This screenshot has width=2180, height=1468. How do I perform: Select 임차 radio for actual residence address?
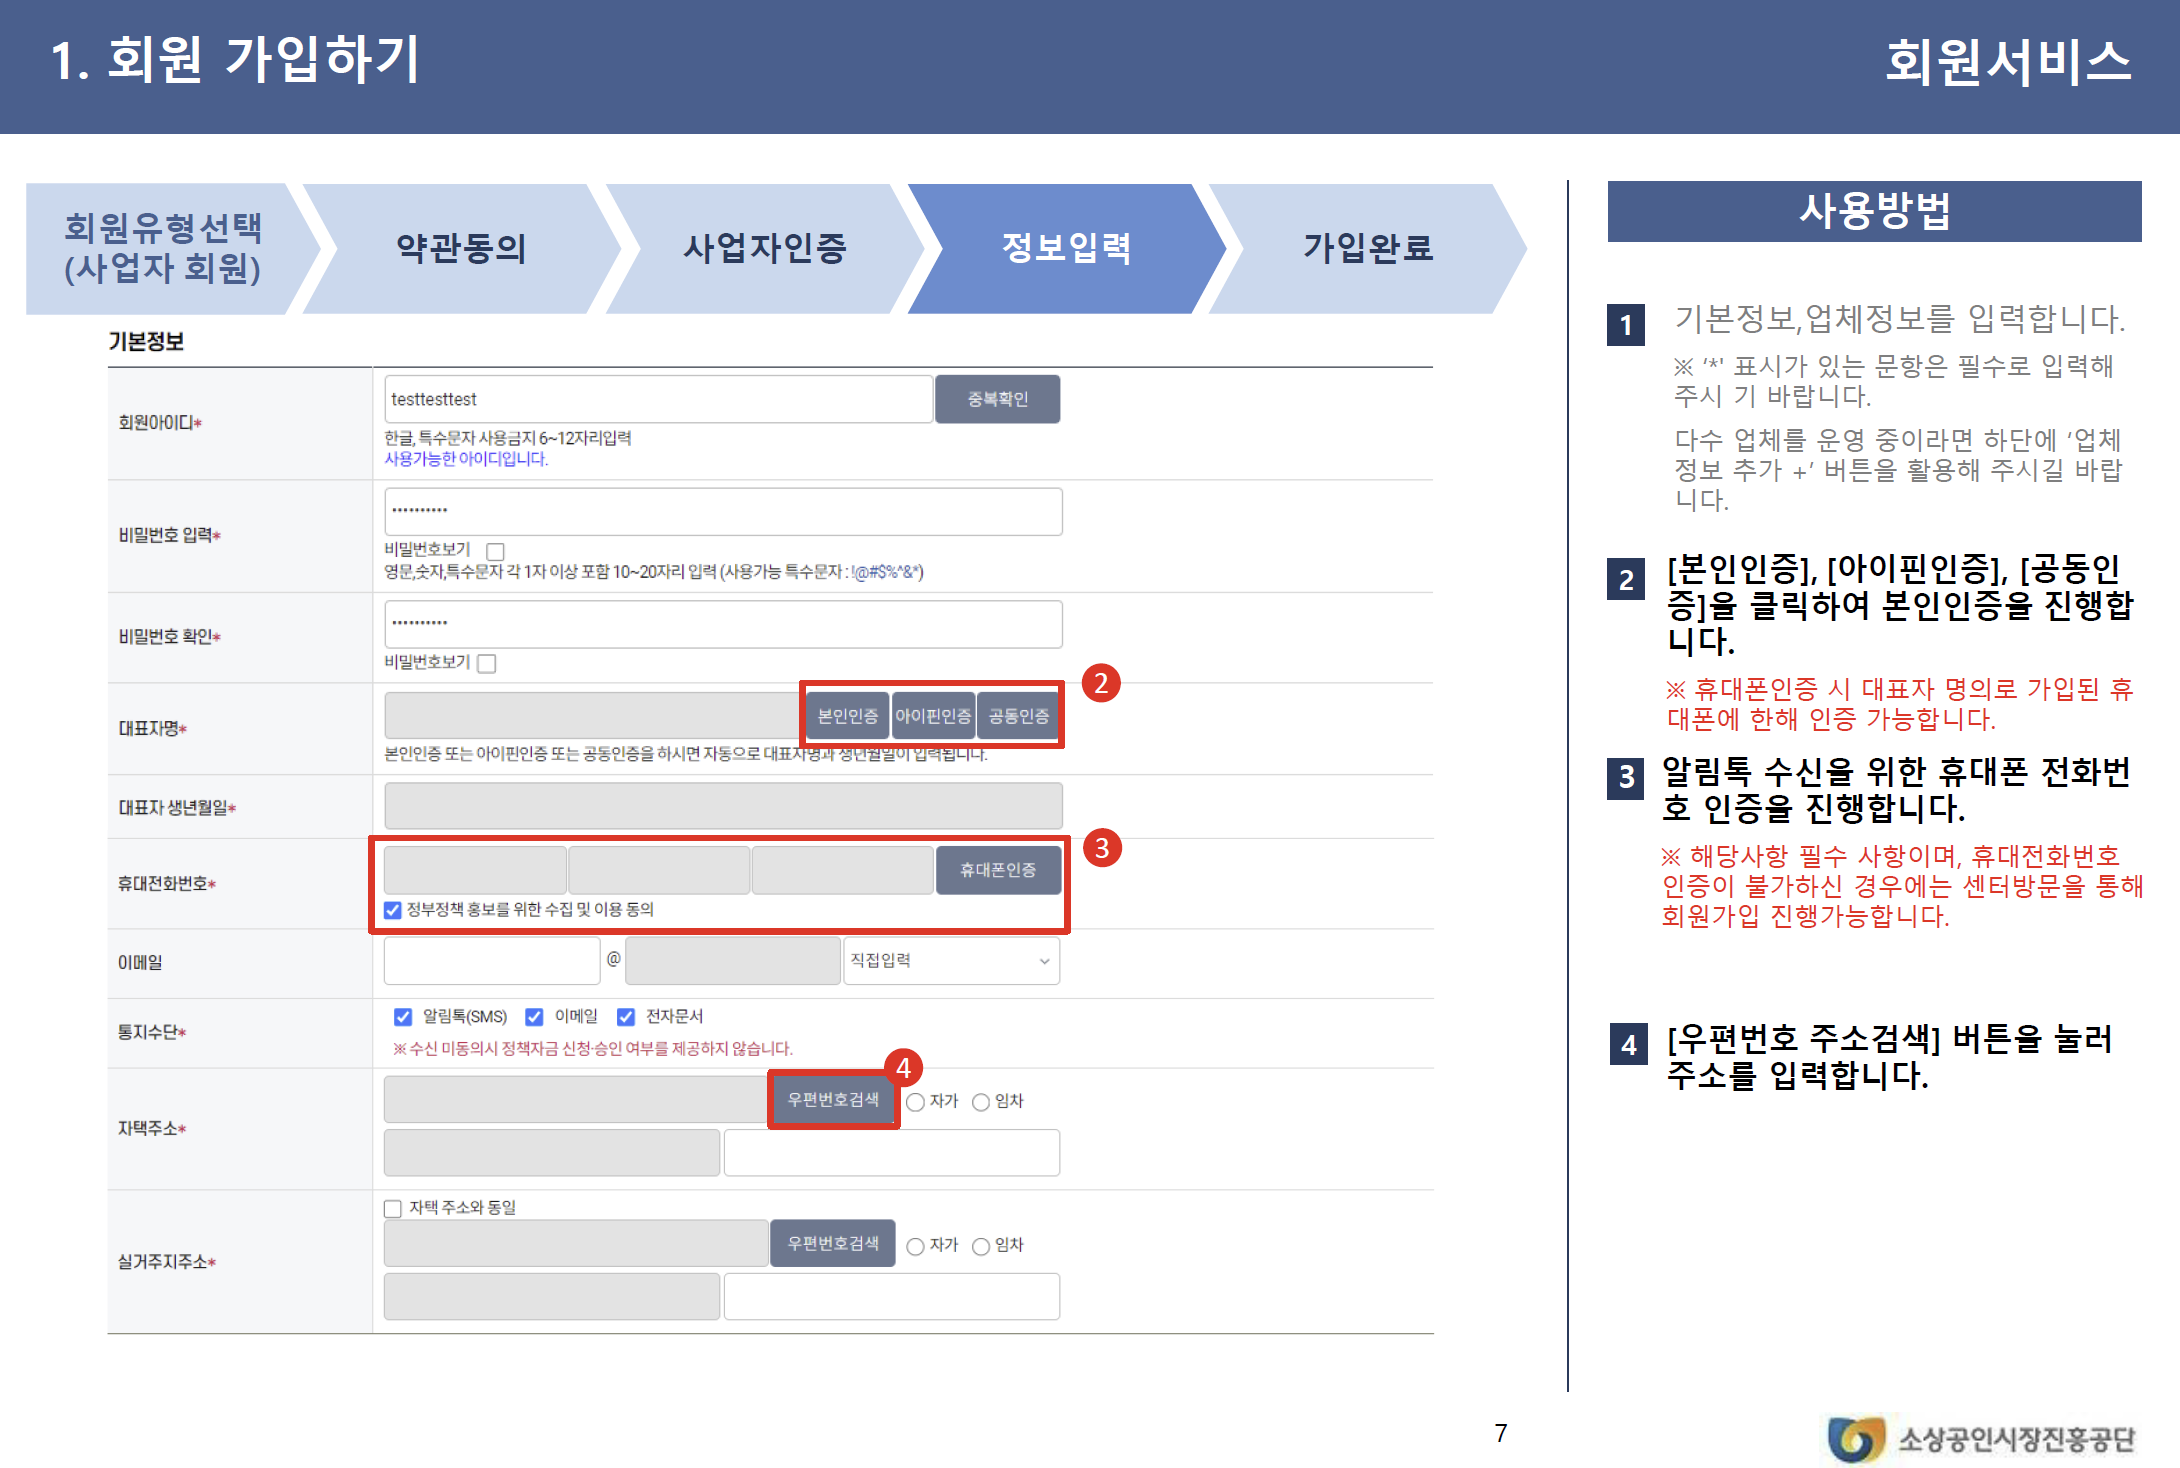tap(981, 1246)
